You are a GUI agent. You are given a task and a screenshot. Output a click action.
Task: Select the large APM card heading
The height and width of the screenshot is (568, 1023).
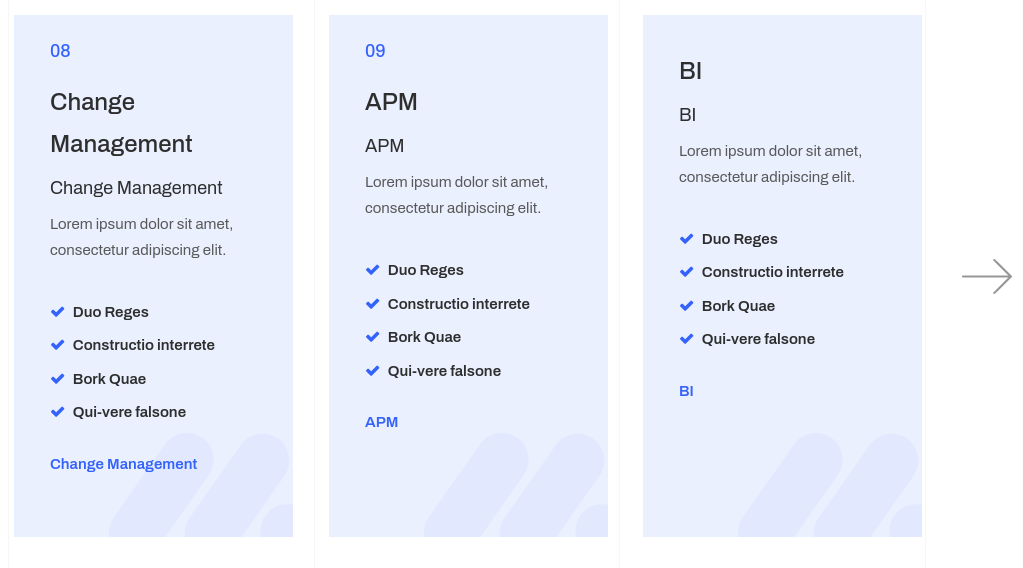click(391, 102)
